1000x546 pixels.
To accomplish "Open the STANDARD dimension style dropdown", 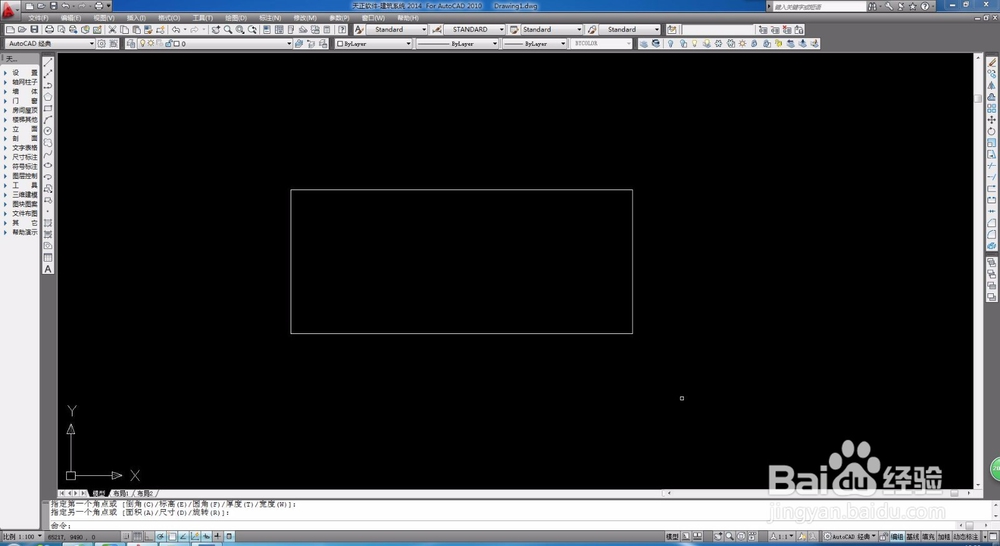I will pyautogui.click(x=474, y=29).
